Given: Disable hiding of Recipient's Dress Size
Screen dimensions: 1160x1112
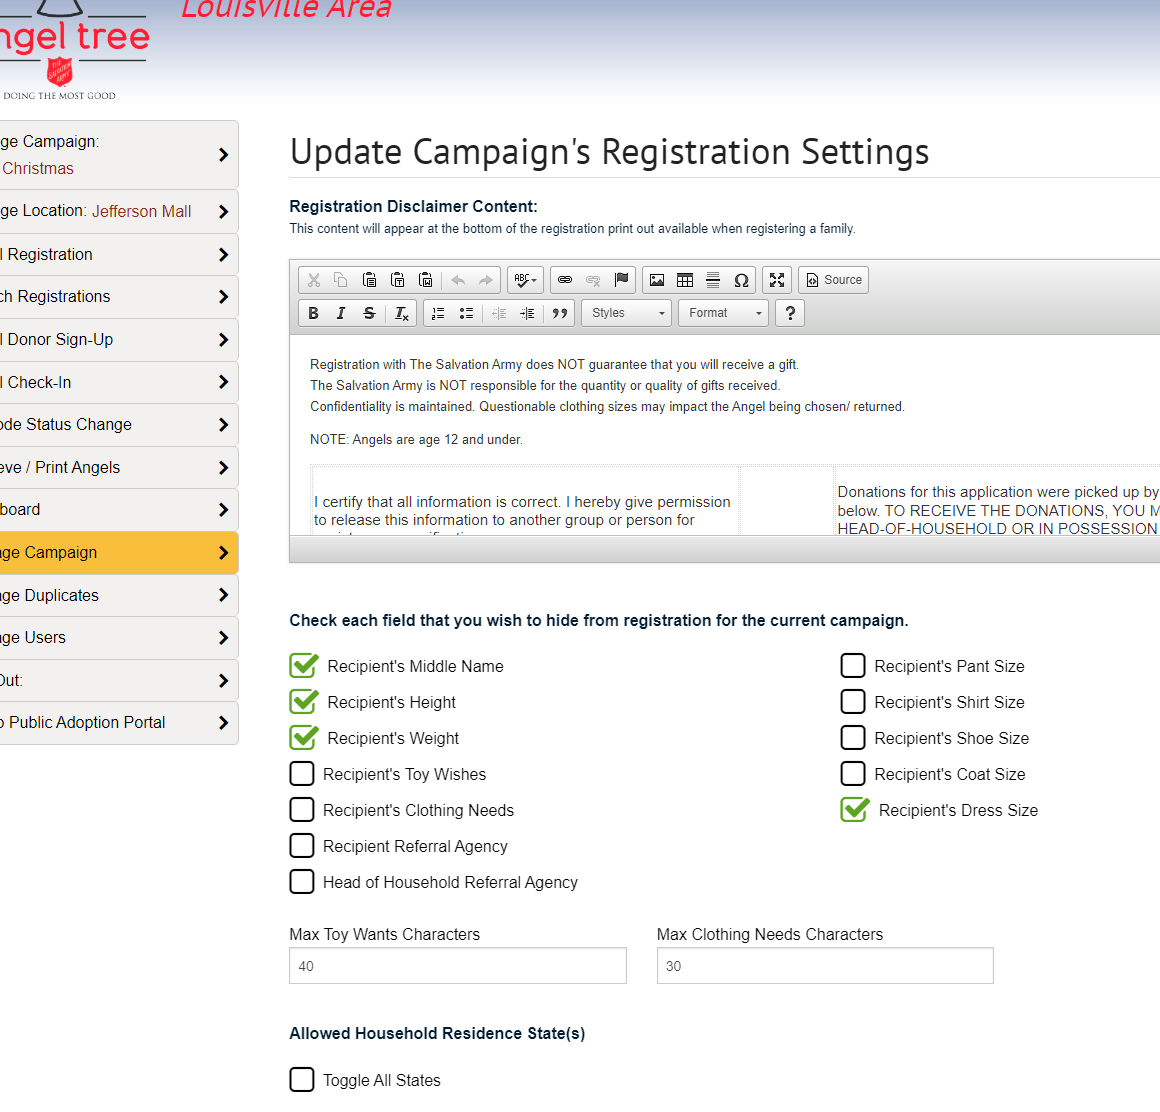Looking at the screenshot, I should coord(853,809).
